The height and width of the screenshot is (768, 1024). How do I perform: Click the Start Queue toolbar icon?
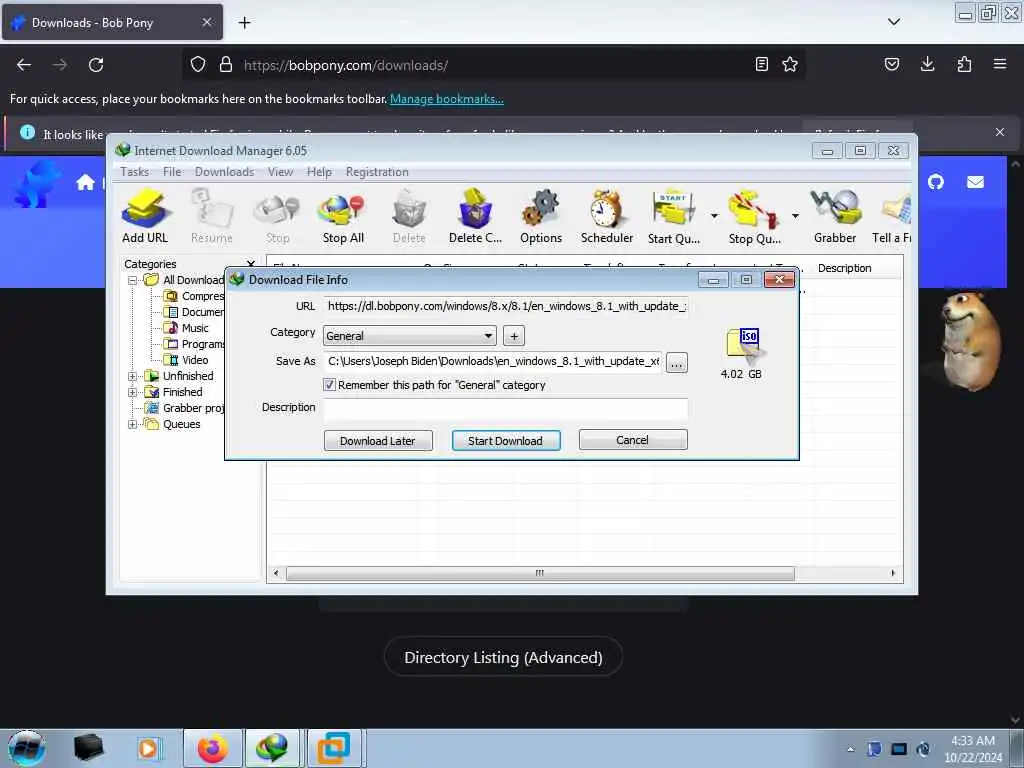point(673,217)
